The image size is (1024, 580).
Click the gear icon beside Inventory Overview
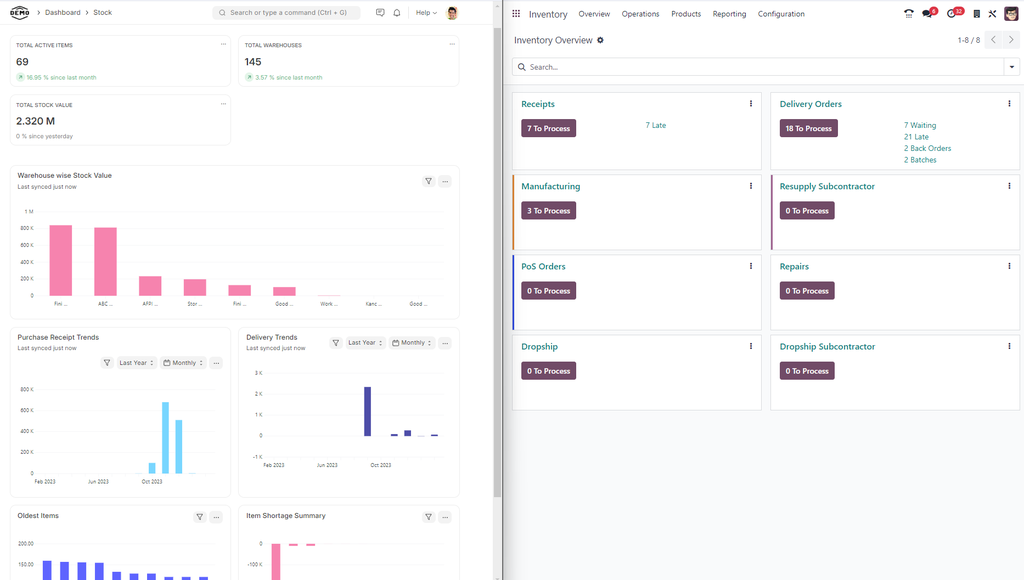(600, 40)
